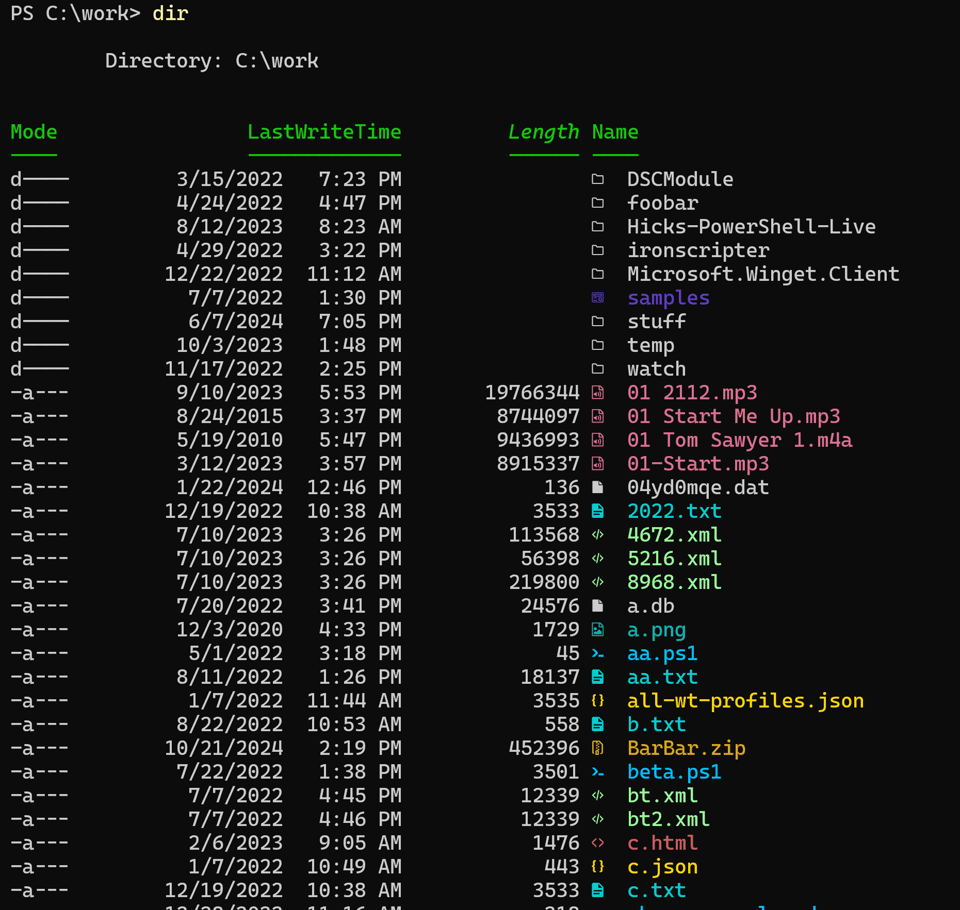The height and width of the screenshot is (910, 960).
Task: Click the HTML icon beside c.html
Action: click(598, 843)
